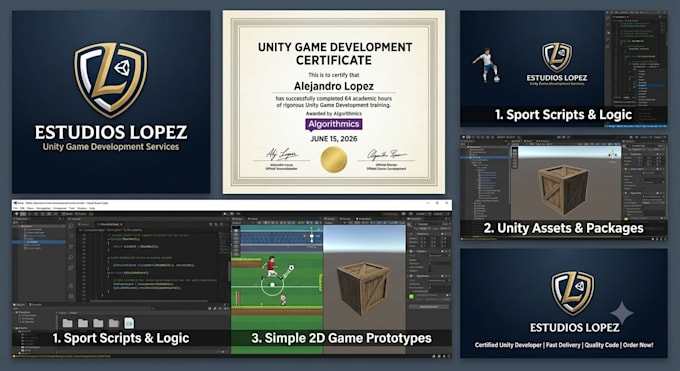Select highlighted Hierarchy row in Unity Assets panel
Screen dimensions: 680x371
[x=484, y=157]
